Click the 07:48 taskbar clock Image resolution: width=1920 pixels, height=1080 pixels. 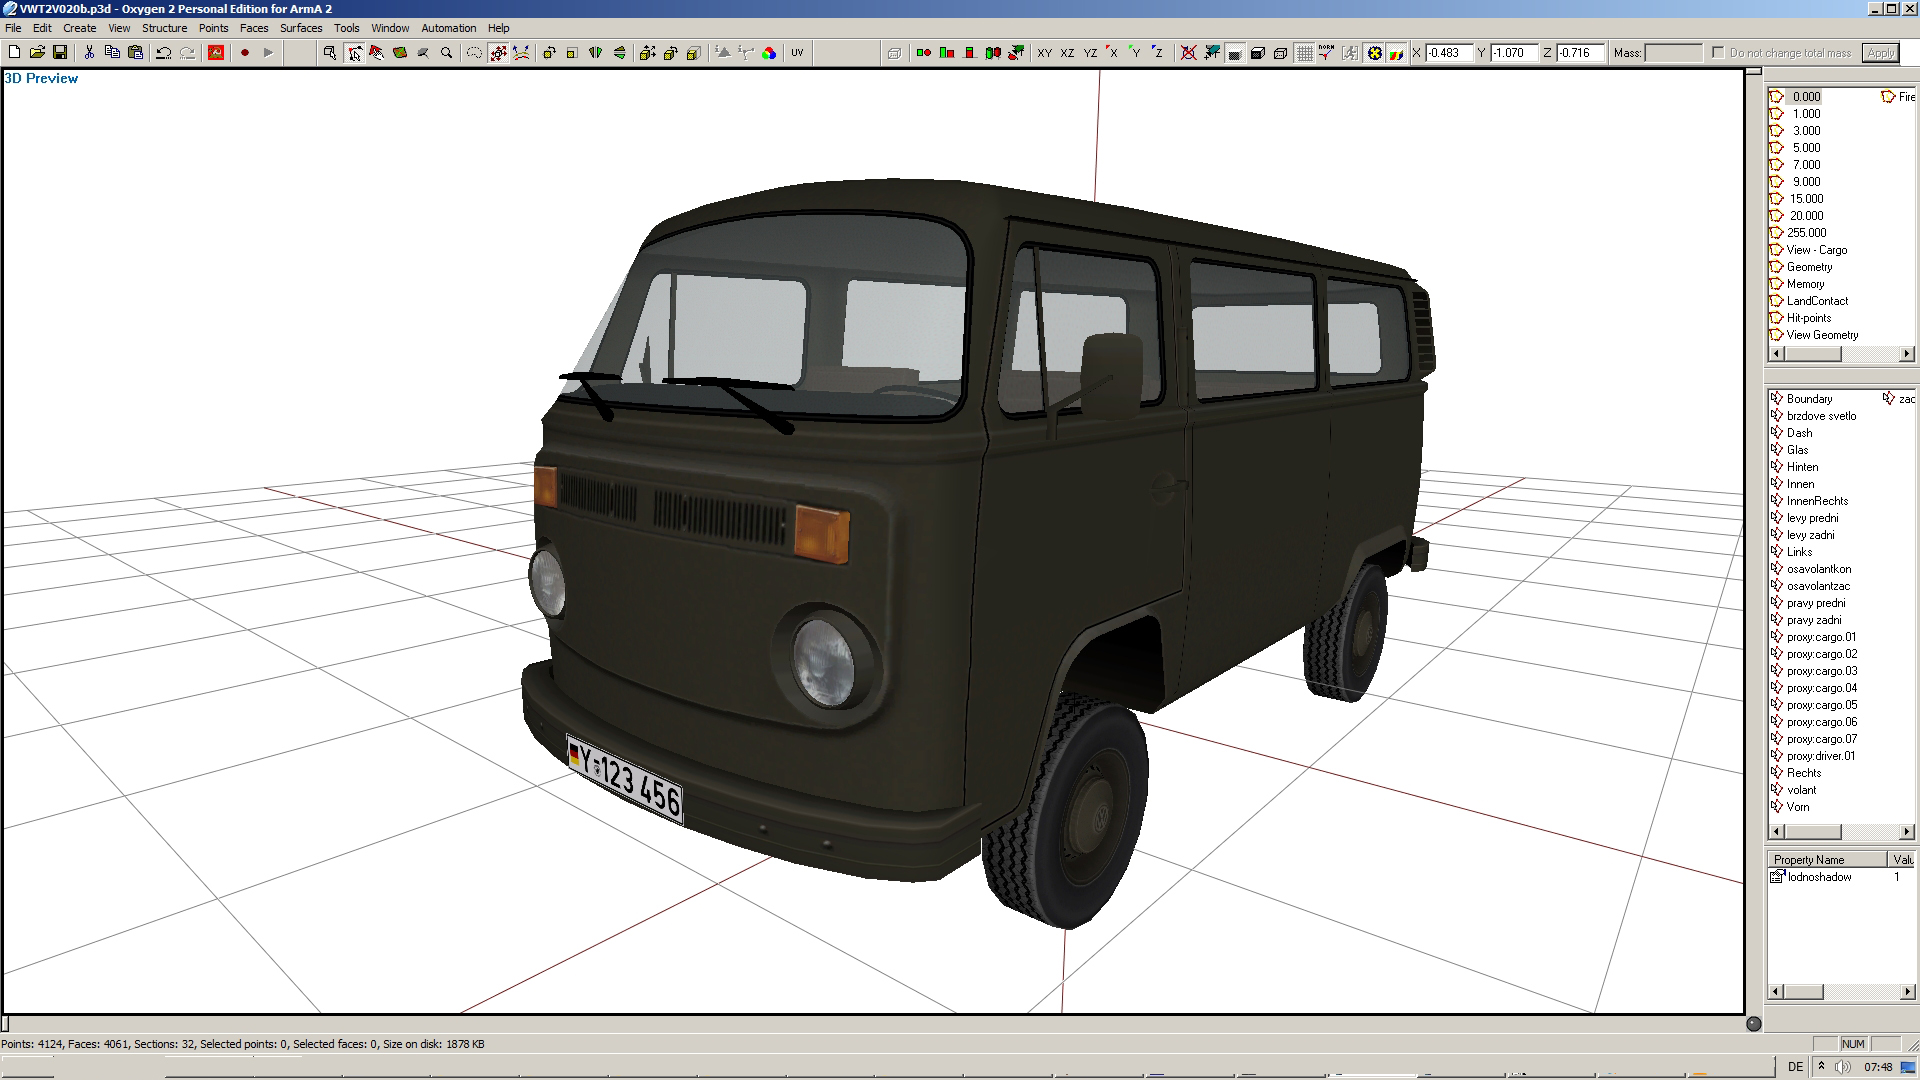click(x=1878, y=1067)
